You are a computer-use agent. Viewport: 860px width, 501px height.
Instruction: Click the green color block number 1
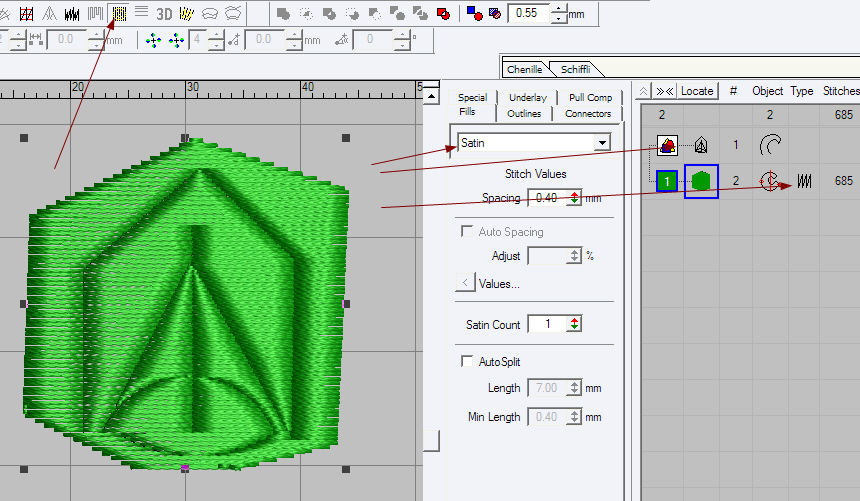click(x=667, y=181)
